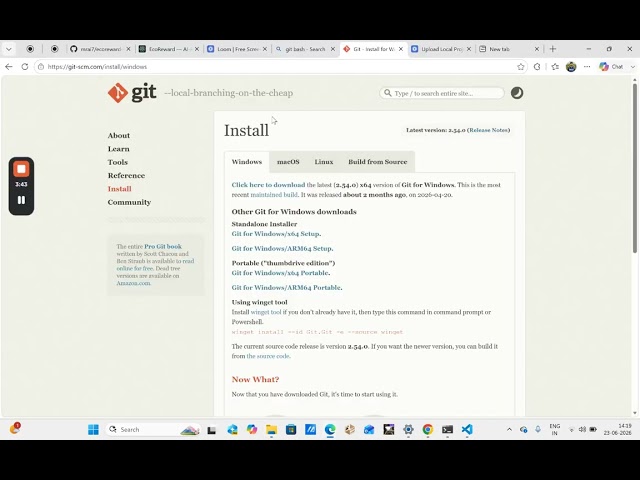
Task: Open the volume control in system tray
Action: (x=582, y=429)
